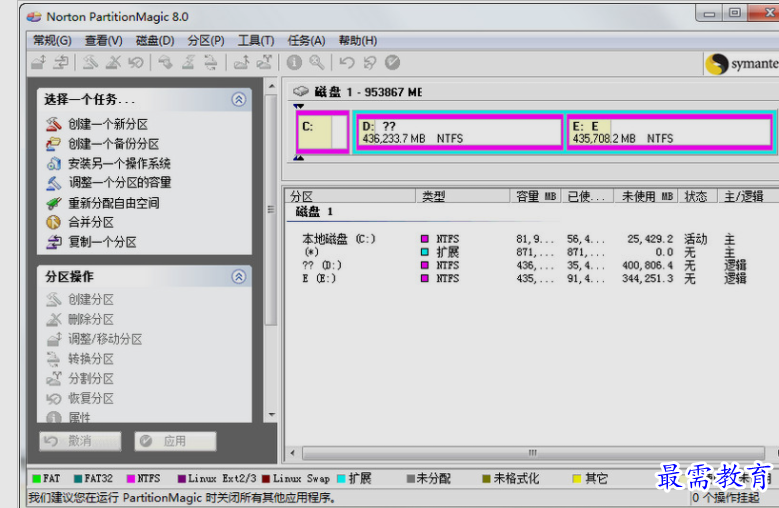Click the magnifier browse toolbar icon

click(x=316, y=63)
